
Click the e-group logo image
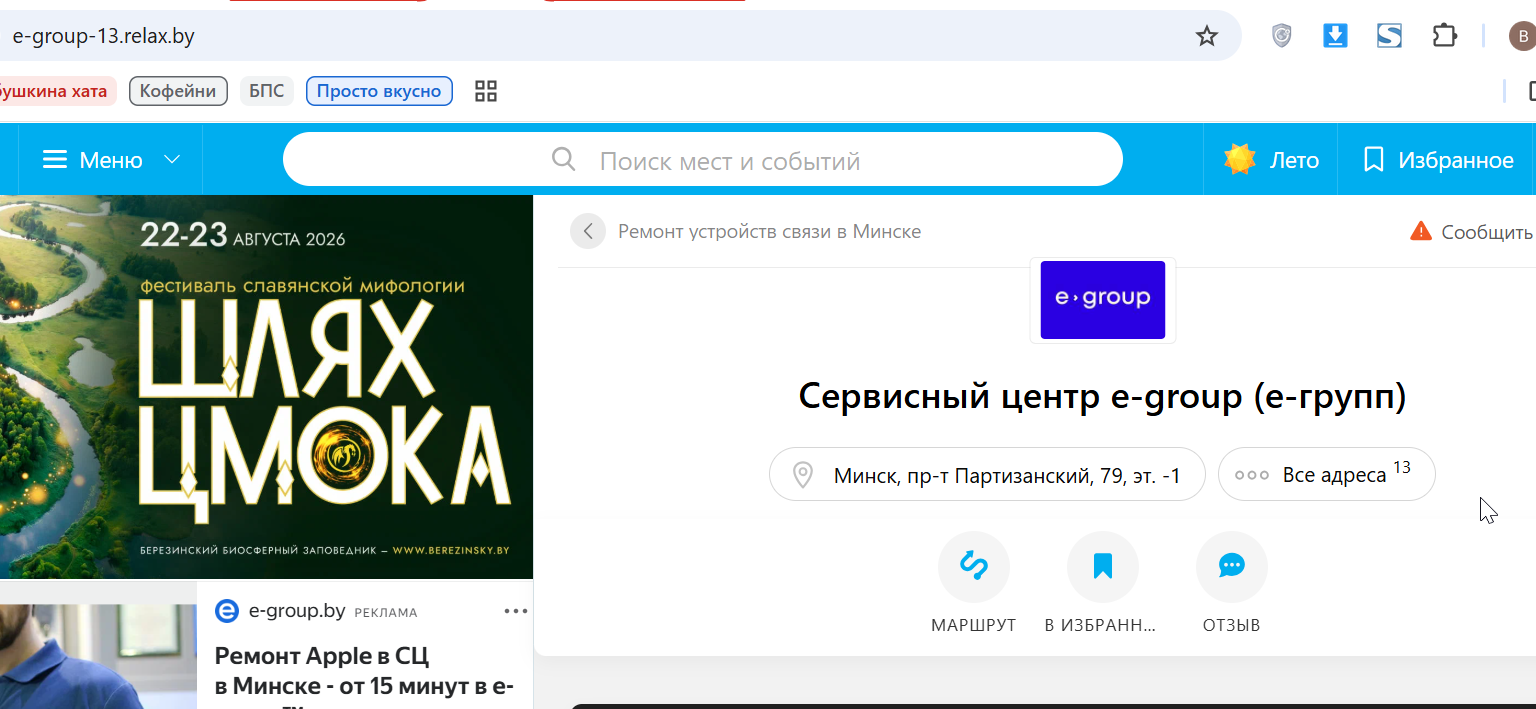coord(1103,300)
